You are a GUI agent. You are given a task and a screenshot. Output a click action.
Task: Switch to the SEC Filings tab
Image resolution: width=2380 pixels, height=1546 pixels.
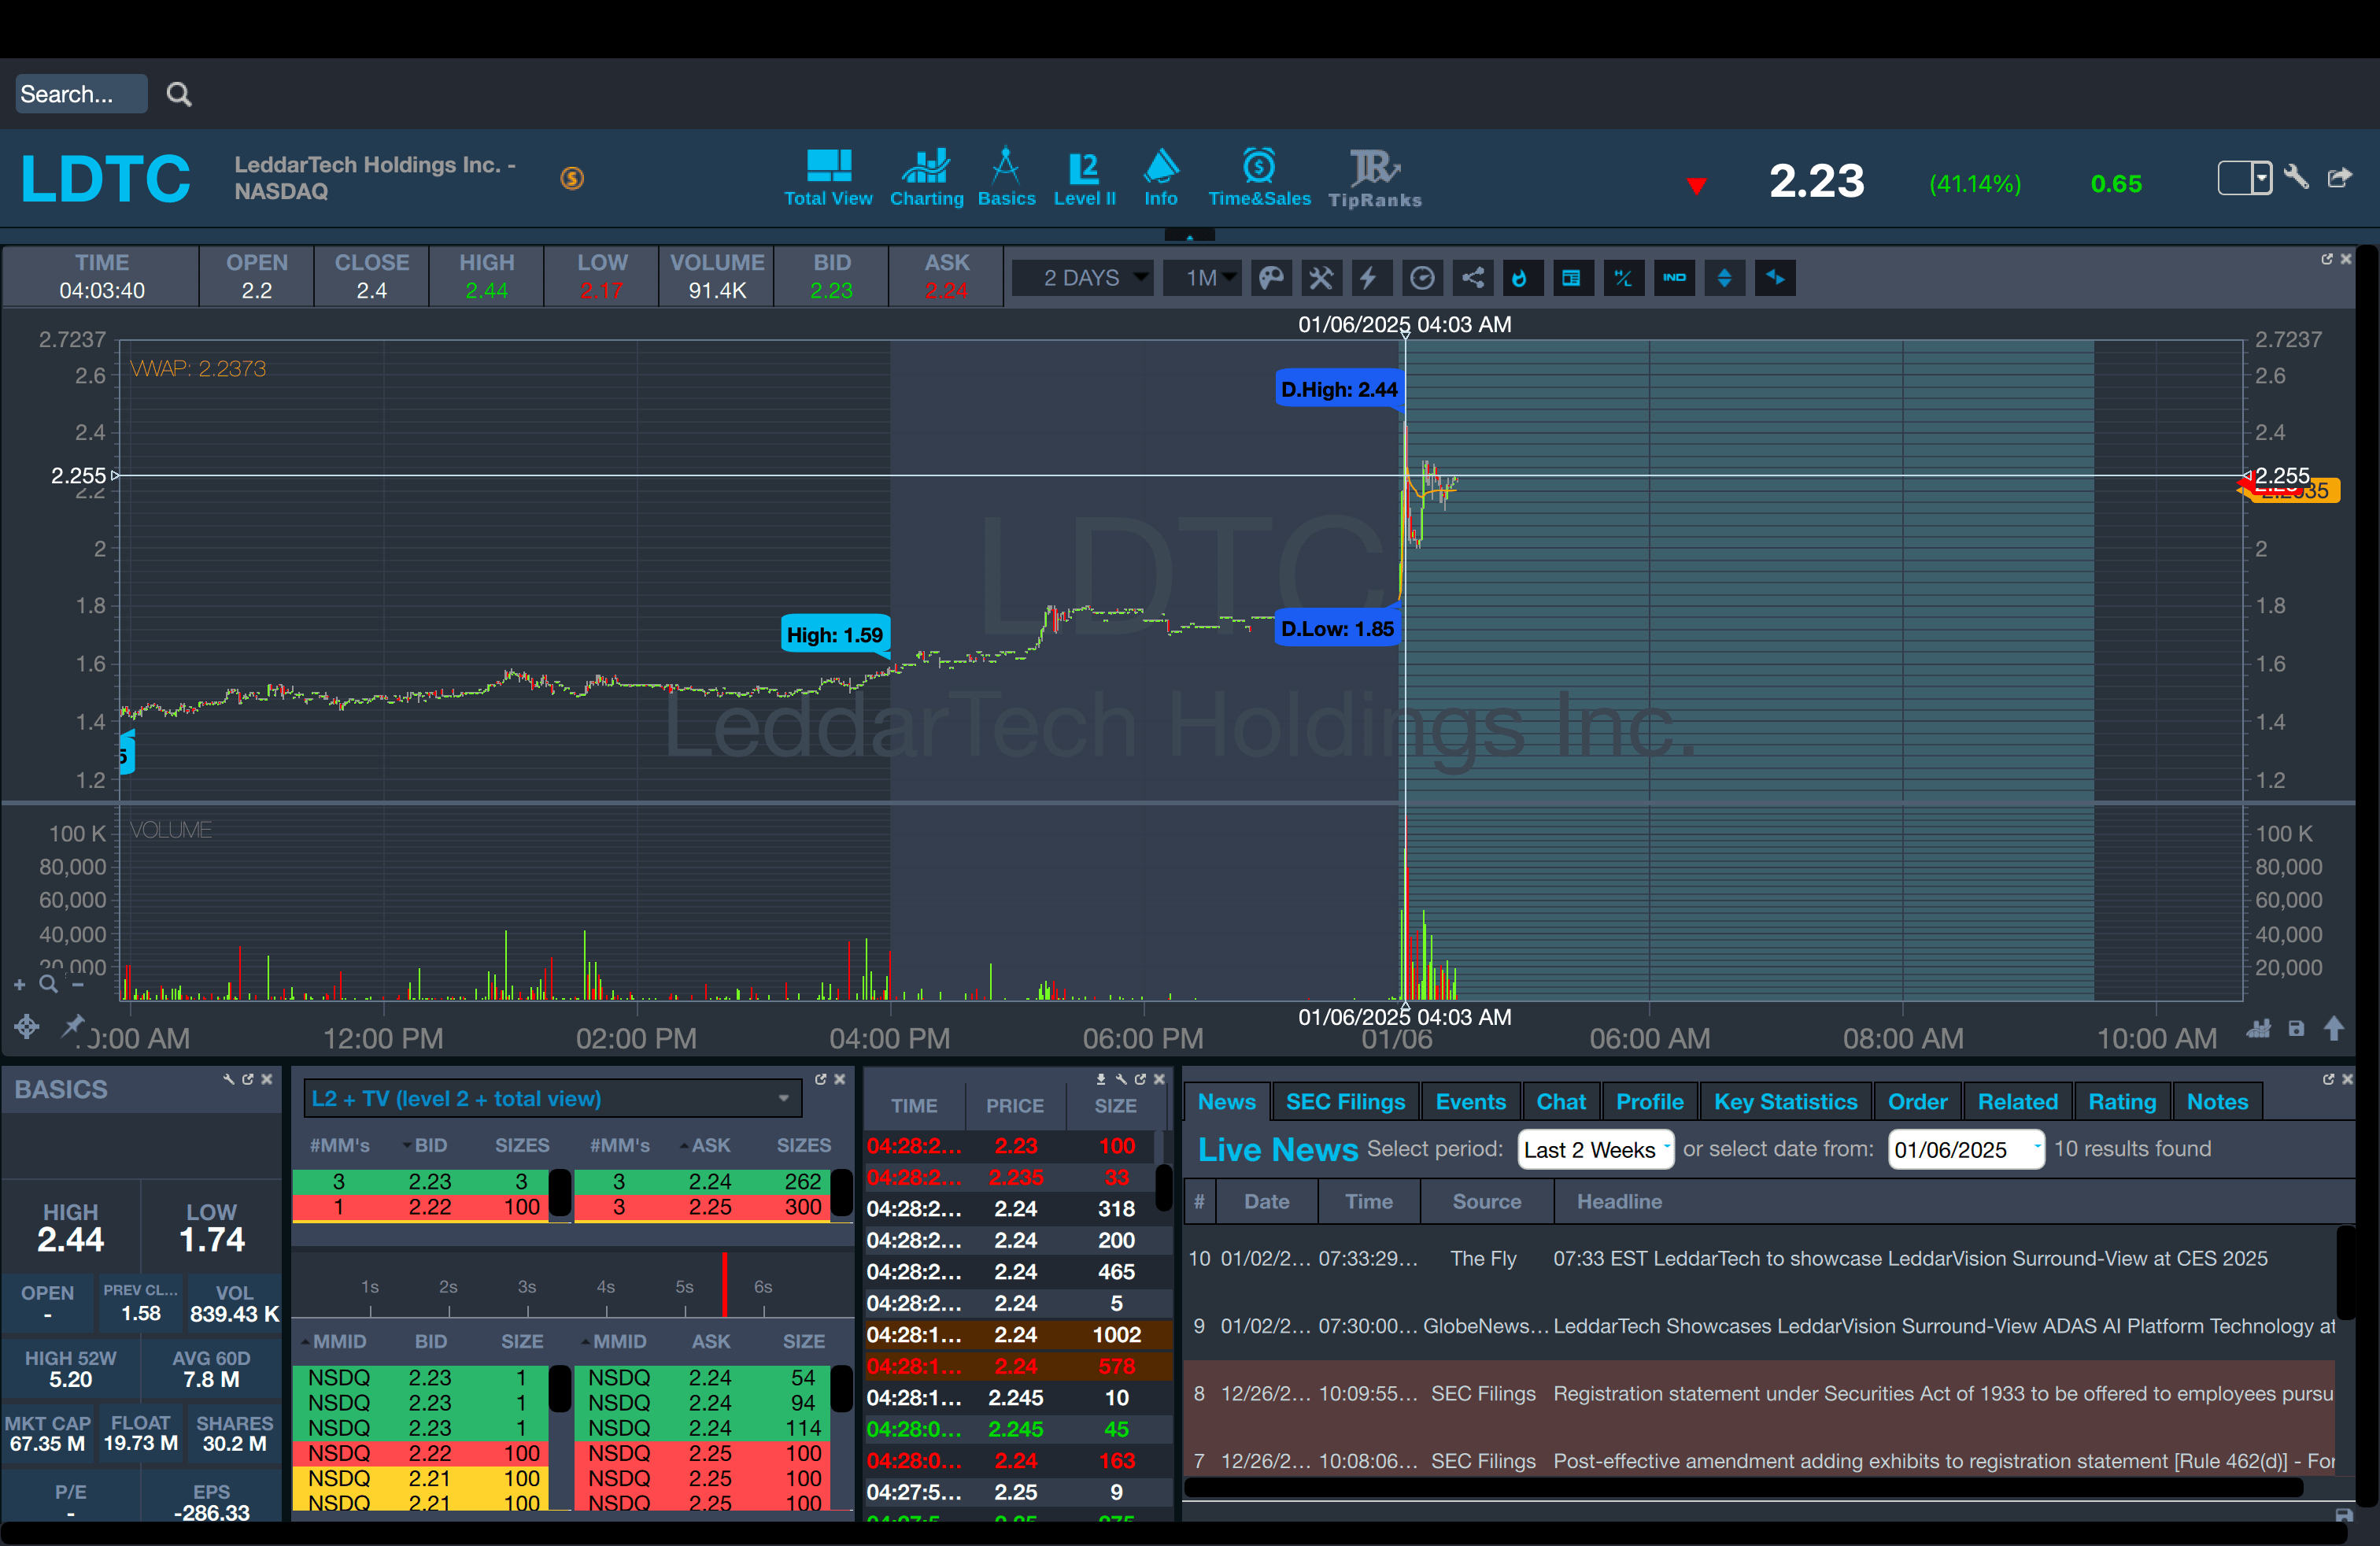[x=1345, y=1102]
